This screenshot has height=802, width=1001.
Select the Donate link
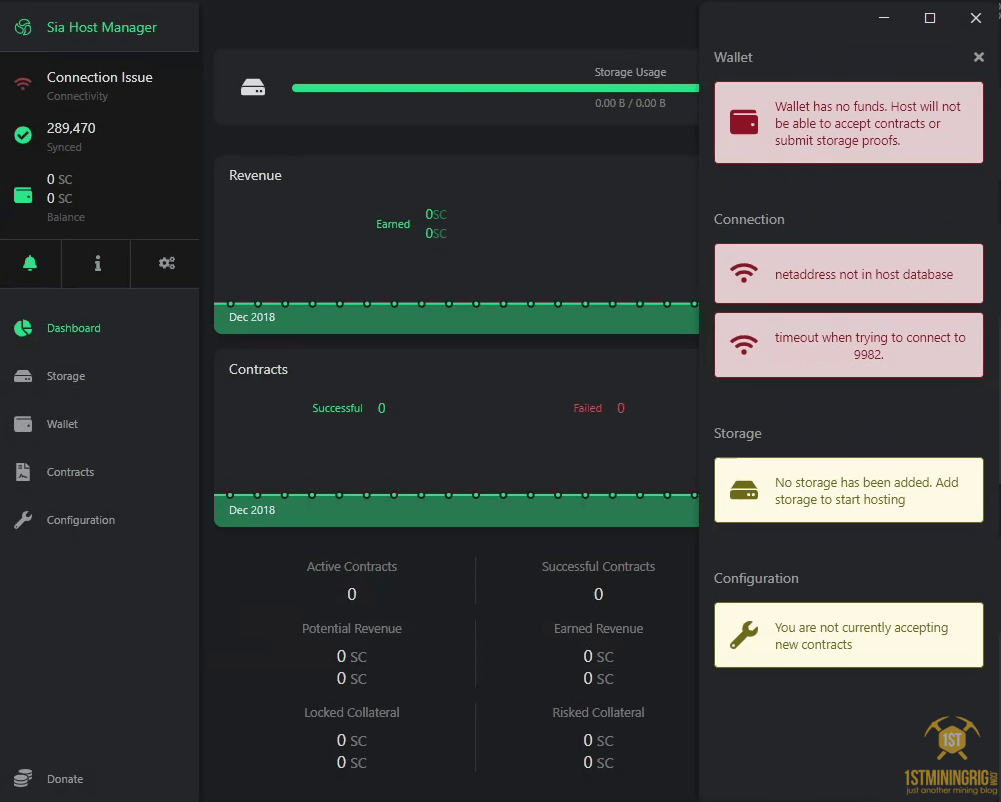[x=65, y=779]
